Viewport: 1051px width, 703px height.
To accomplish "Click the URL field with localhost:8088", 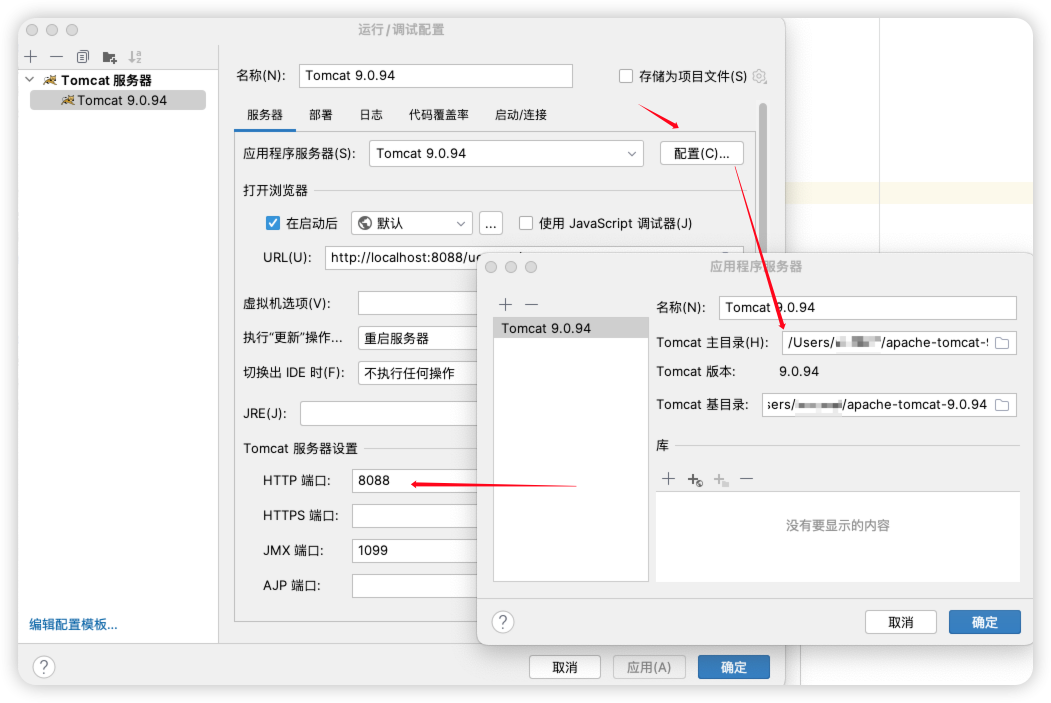I will pyautogui.click(x=403, y=258).
